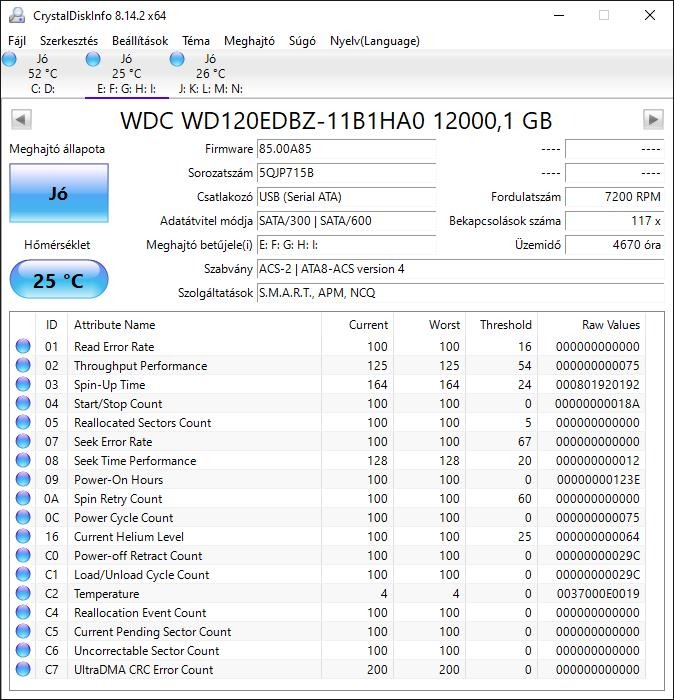Screen dimensions: 674x700
Task: Click status icon for Power-off Retract Count
Action: (x=23, y=555)
